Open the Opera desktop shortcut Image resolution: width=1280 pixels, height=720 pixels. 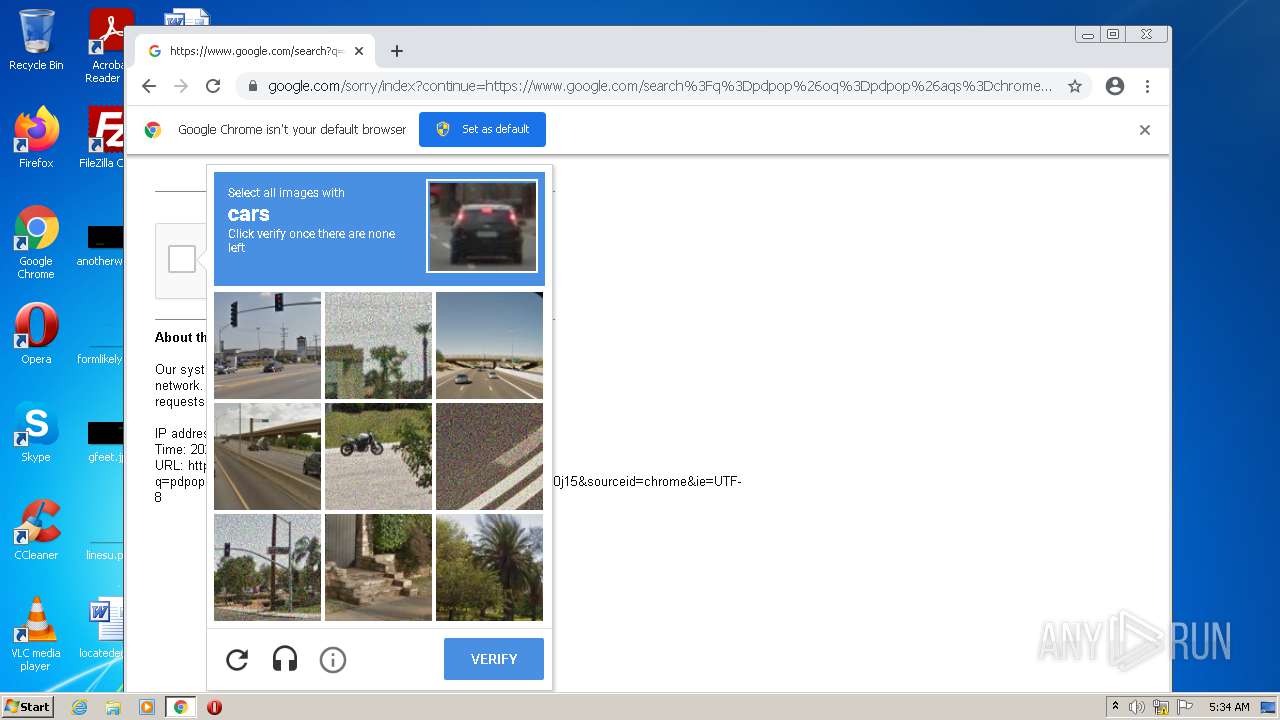[x=36, y=334]
